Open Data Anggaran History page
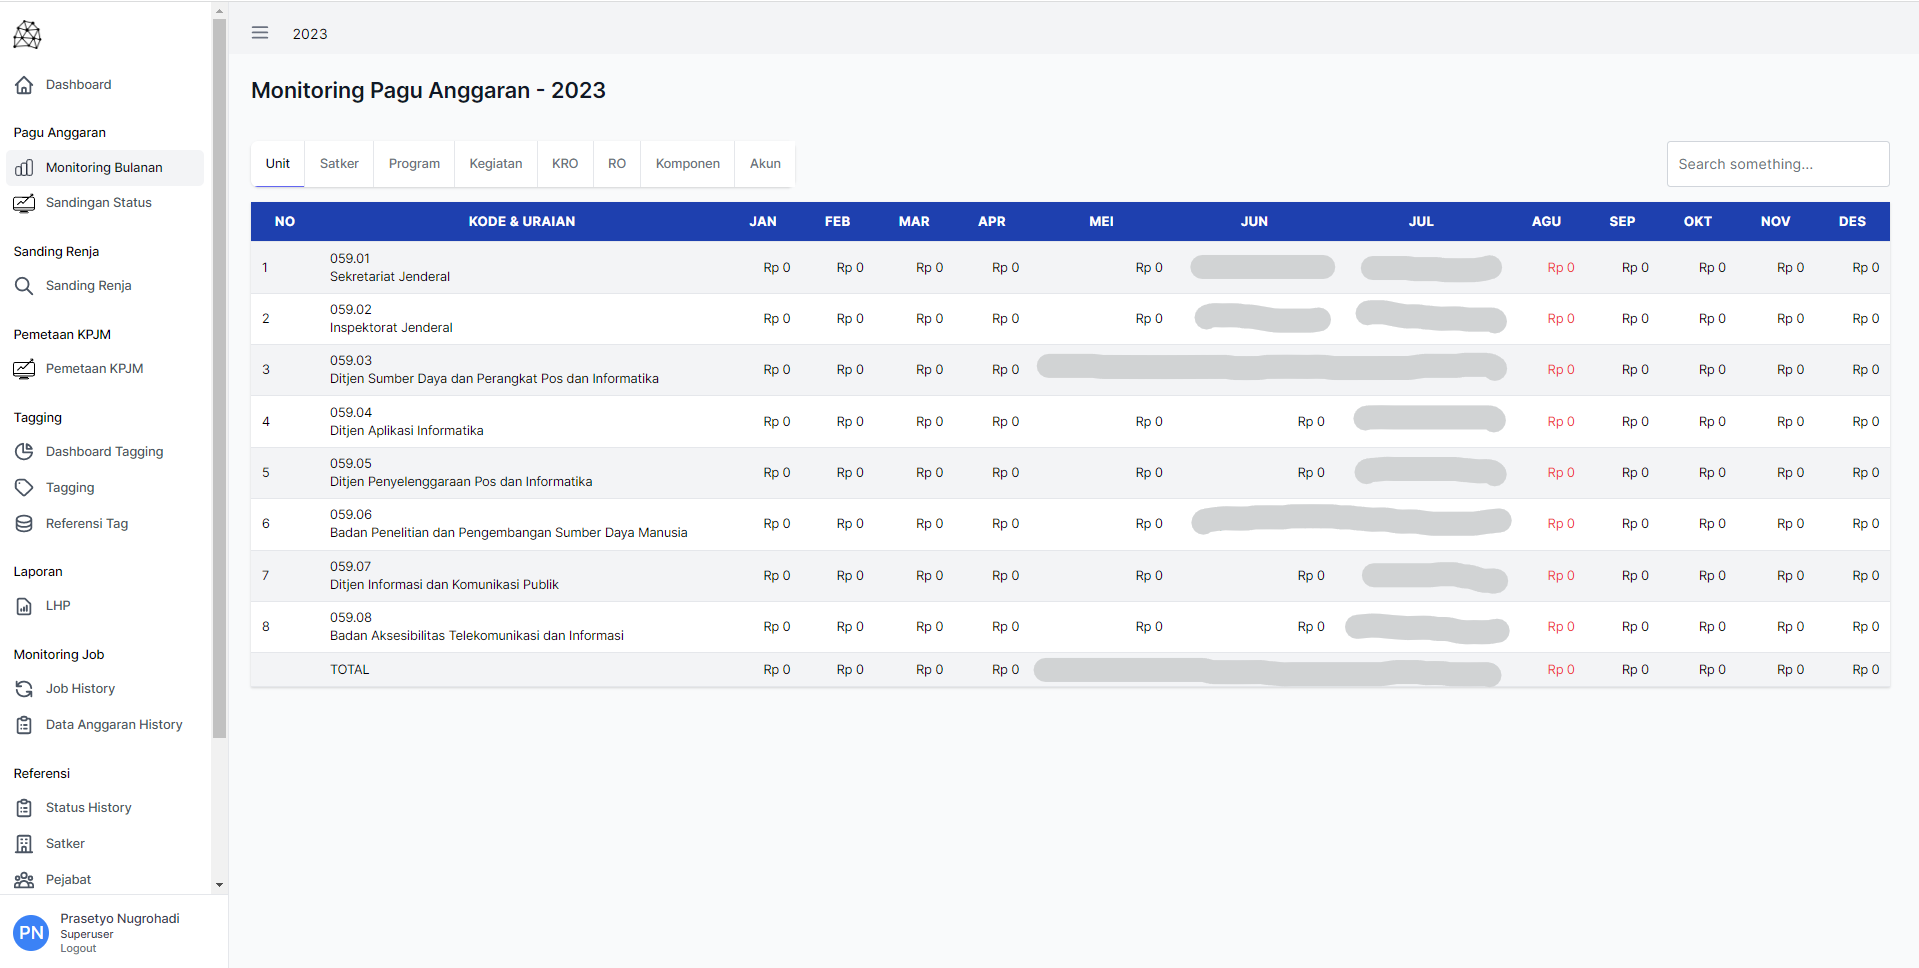Screen dimensions: 1919x968 click(x=114, y=725)
